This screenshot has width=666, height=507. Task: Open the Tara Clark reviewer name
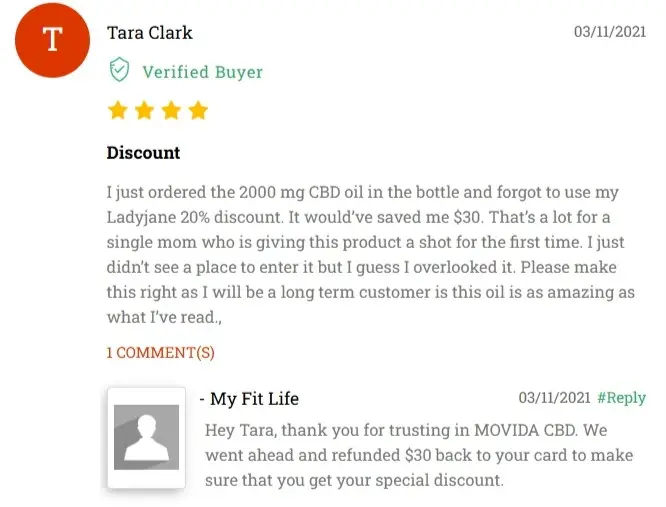149,32
